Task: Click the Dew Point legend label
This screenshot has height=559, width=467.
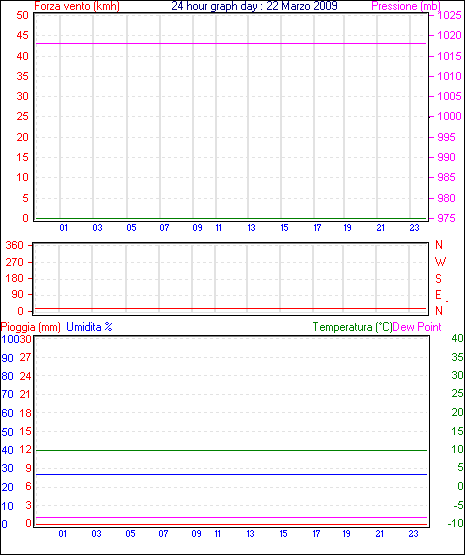Action: coord(417,327)
